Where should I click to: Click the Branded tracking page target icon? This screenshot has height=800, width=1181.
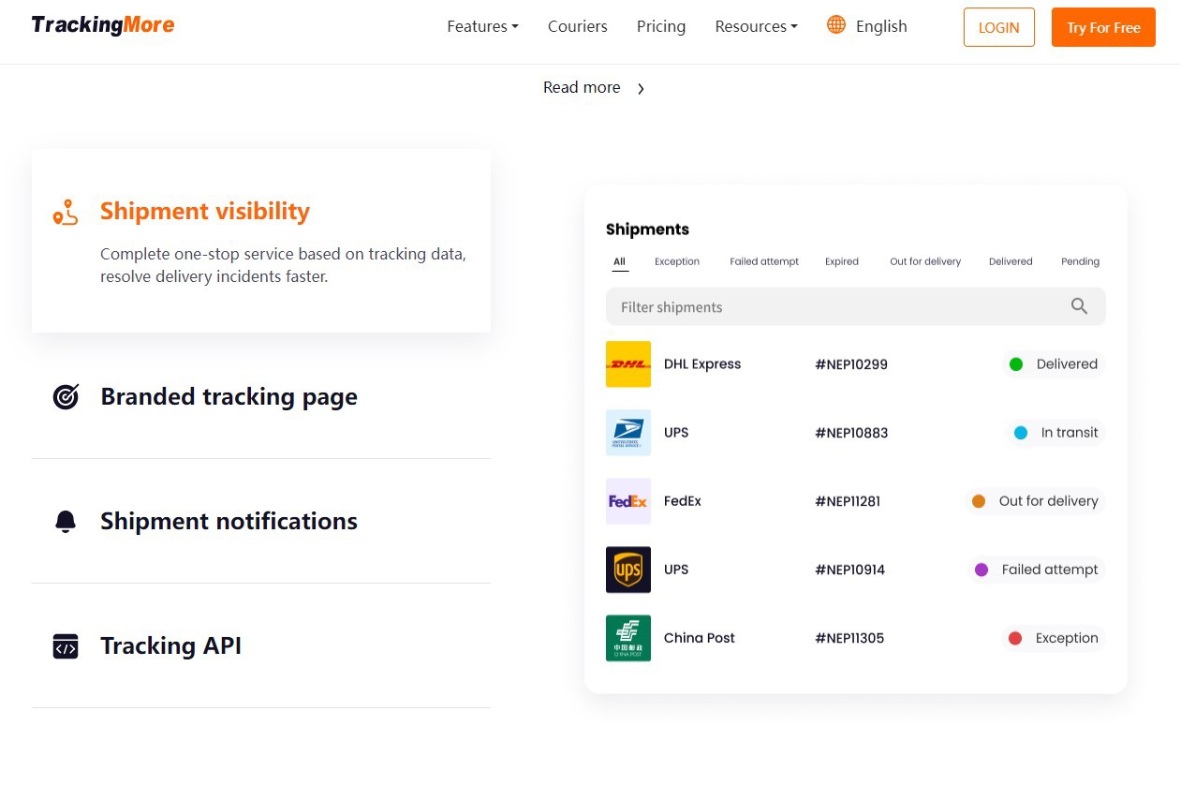pyautogui.click(x=66, y=396)
